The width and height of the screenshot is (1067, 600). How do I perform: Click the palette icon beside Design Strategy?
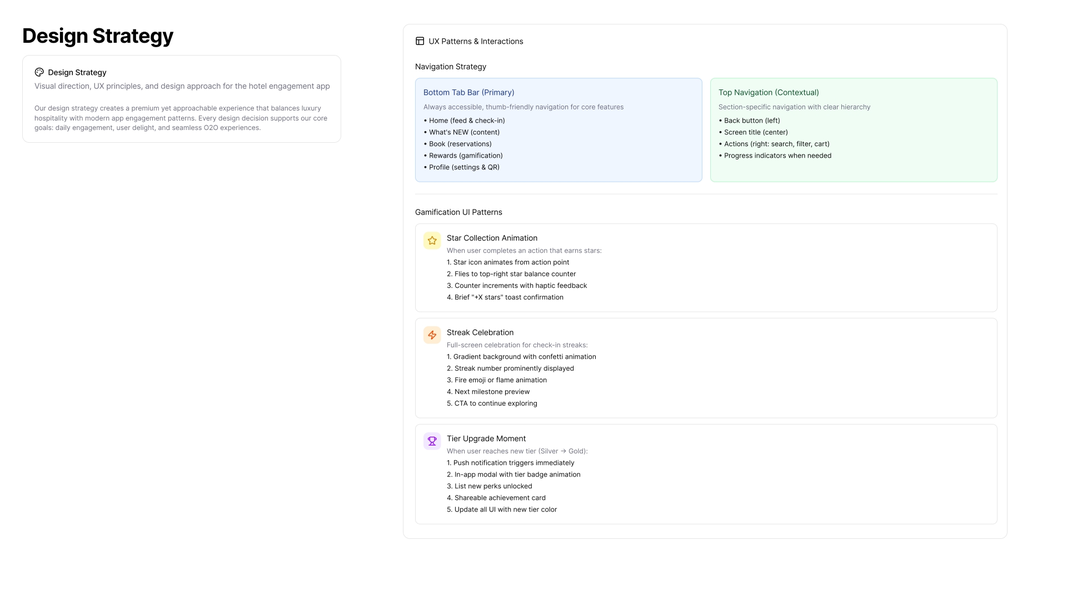39,72
